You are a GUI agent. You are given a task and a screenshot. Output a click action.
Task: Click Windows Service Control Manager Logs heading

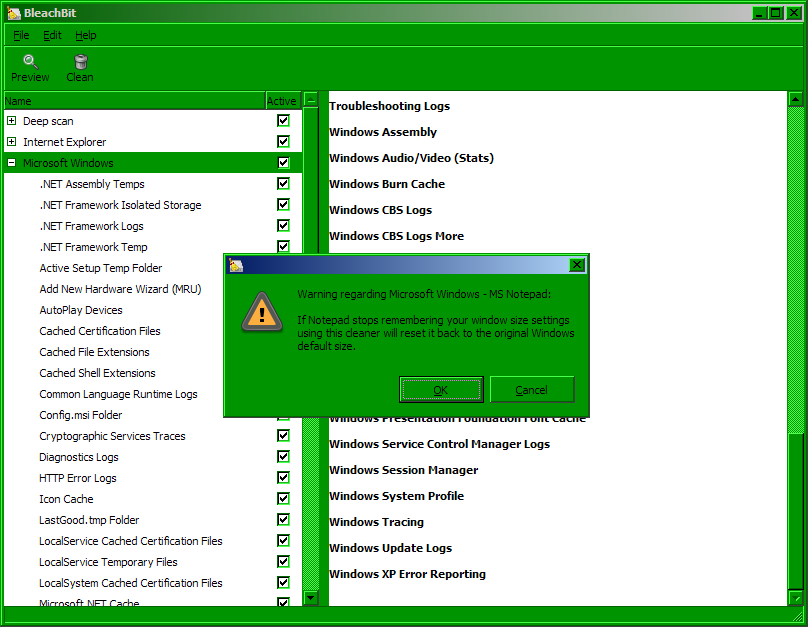(x=440, y=444)
